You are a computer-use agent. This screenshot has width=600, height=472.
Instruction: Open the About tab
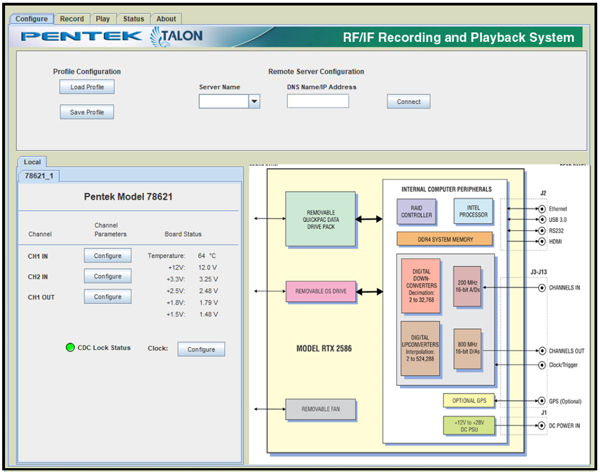pos(166,19)
